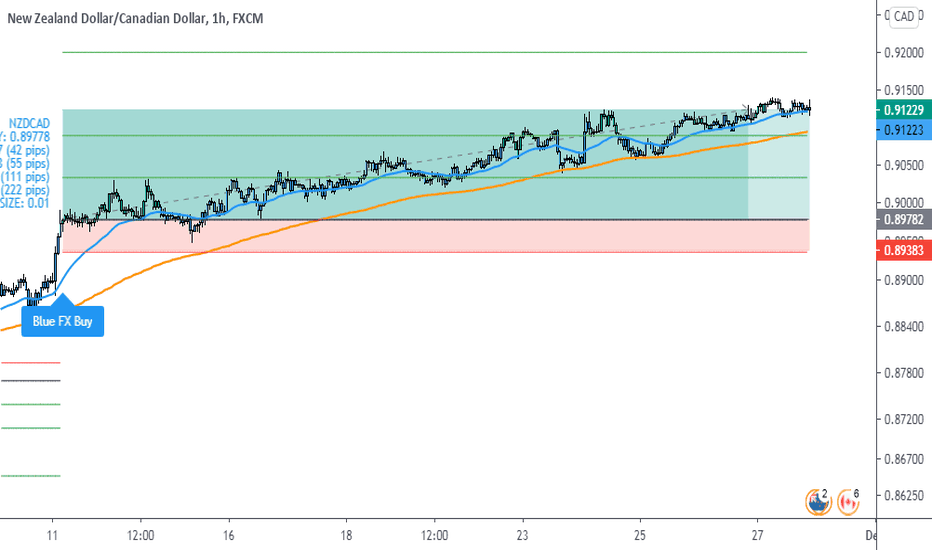932x550 pixels.
Task: Open the CAD currency selector
Action: 904,16
